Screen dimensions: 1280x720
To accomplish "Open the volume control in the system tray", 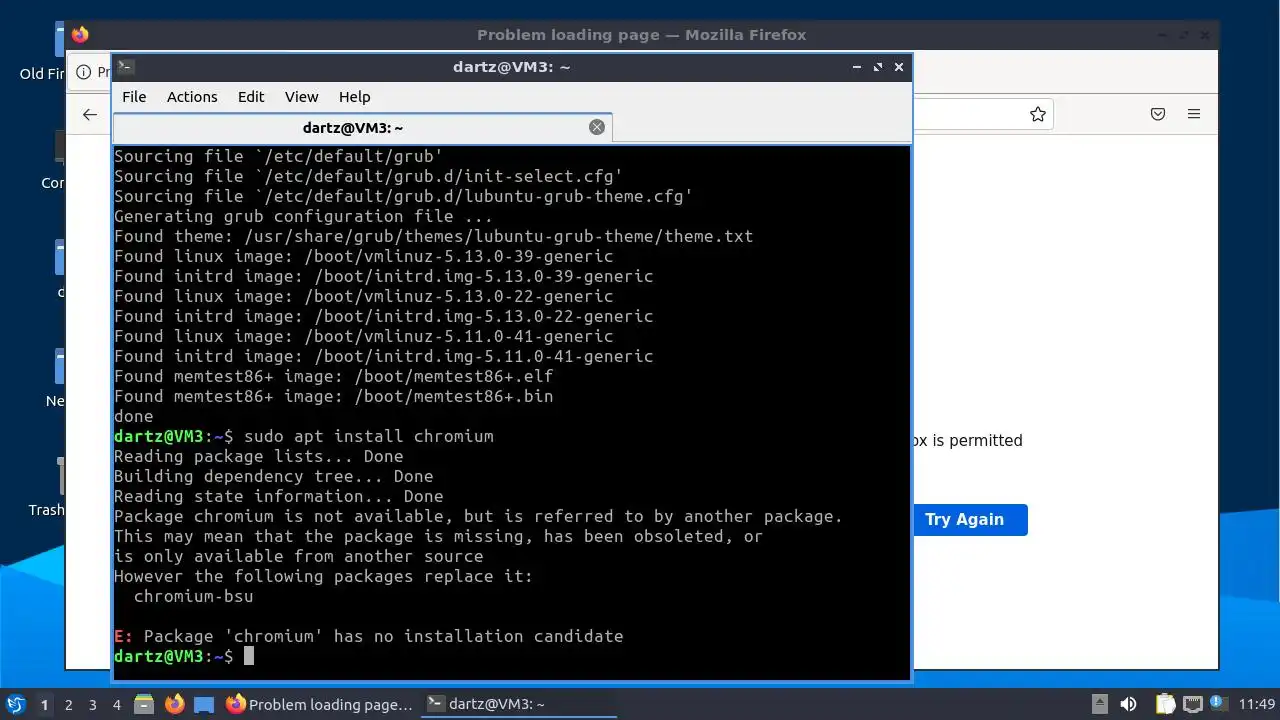I will click(1128, 704).
